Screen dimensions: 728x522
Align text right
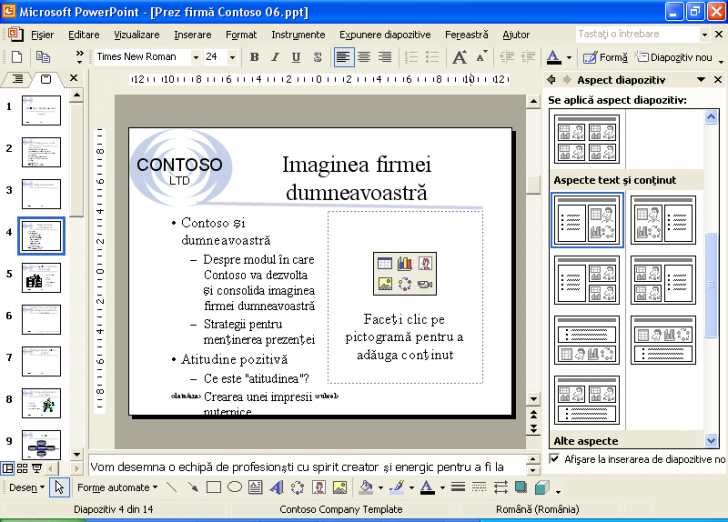[x=385, y=57]
